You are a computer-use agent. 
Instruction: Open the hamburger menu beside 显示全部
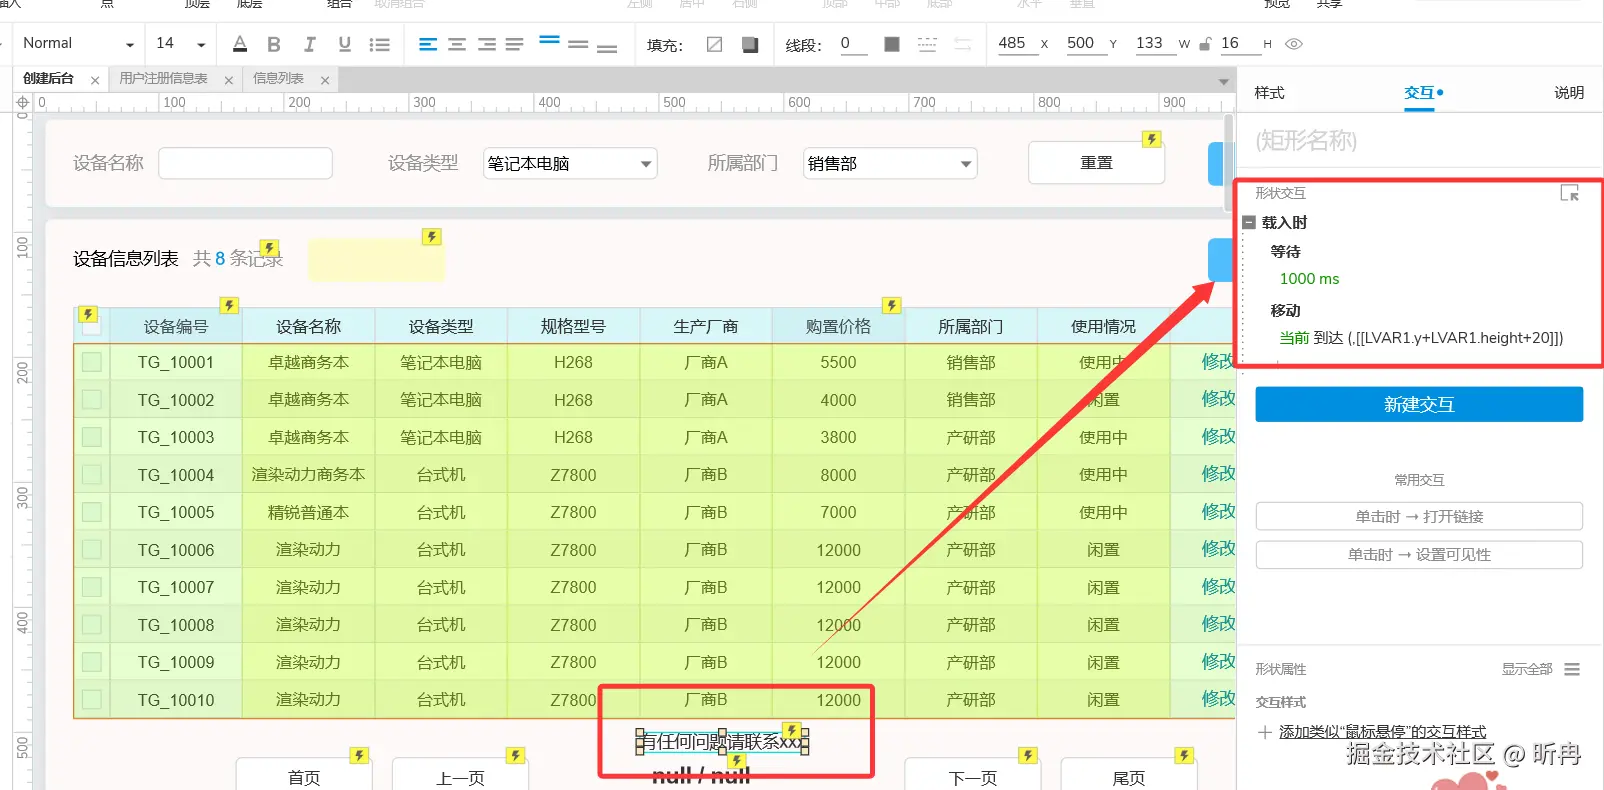point(1572,669)
